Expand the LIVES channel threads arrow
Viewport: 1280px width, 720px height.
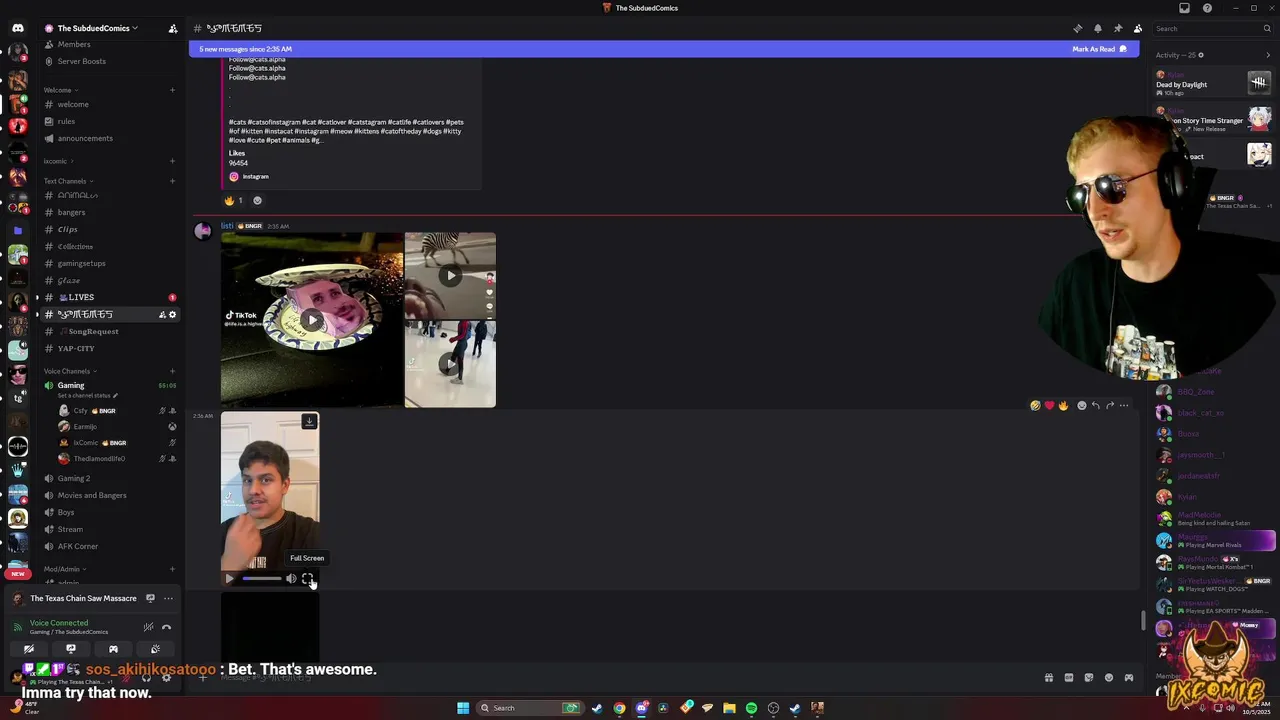point(37,297)
